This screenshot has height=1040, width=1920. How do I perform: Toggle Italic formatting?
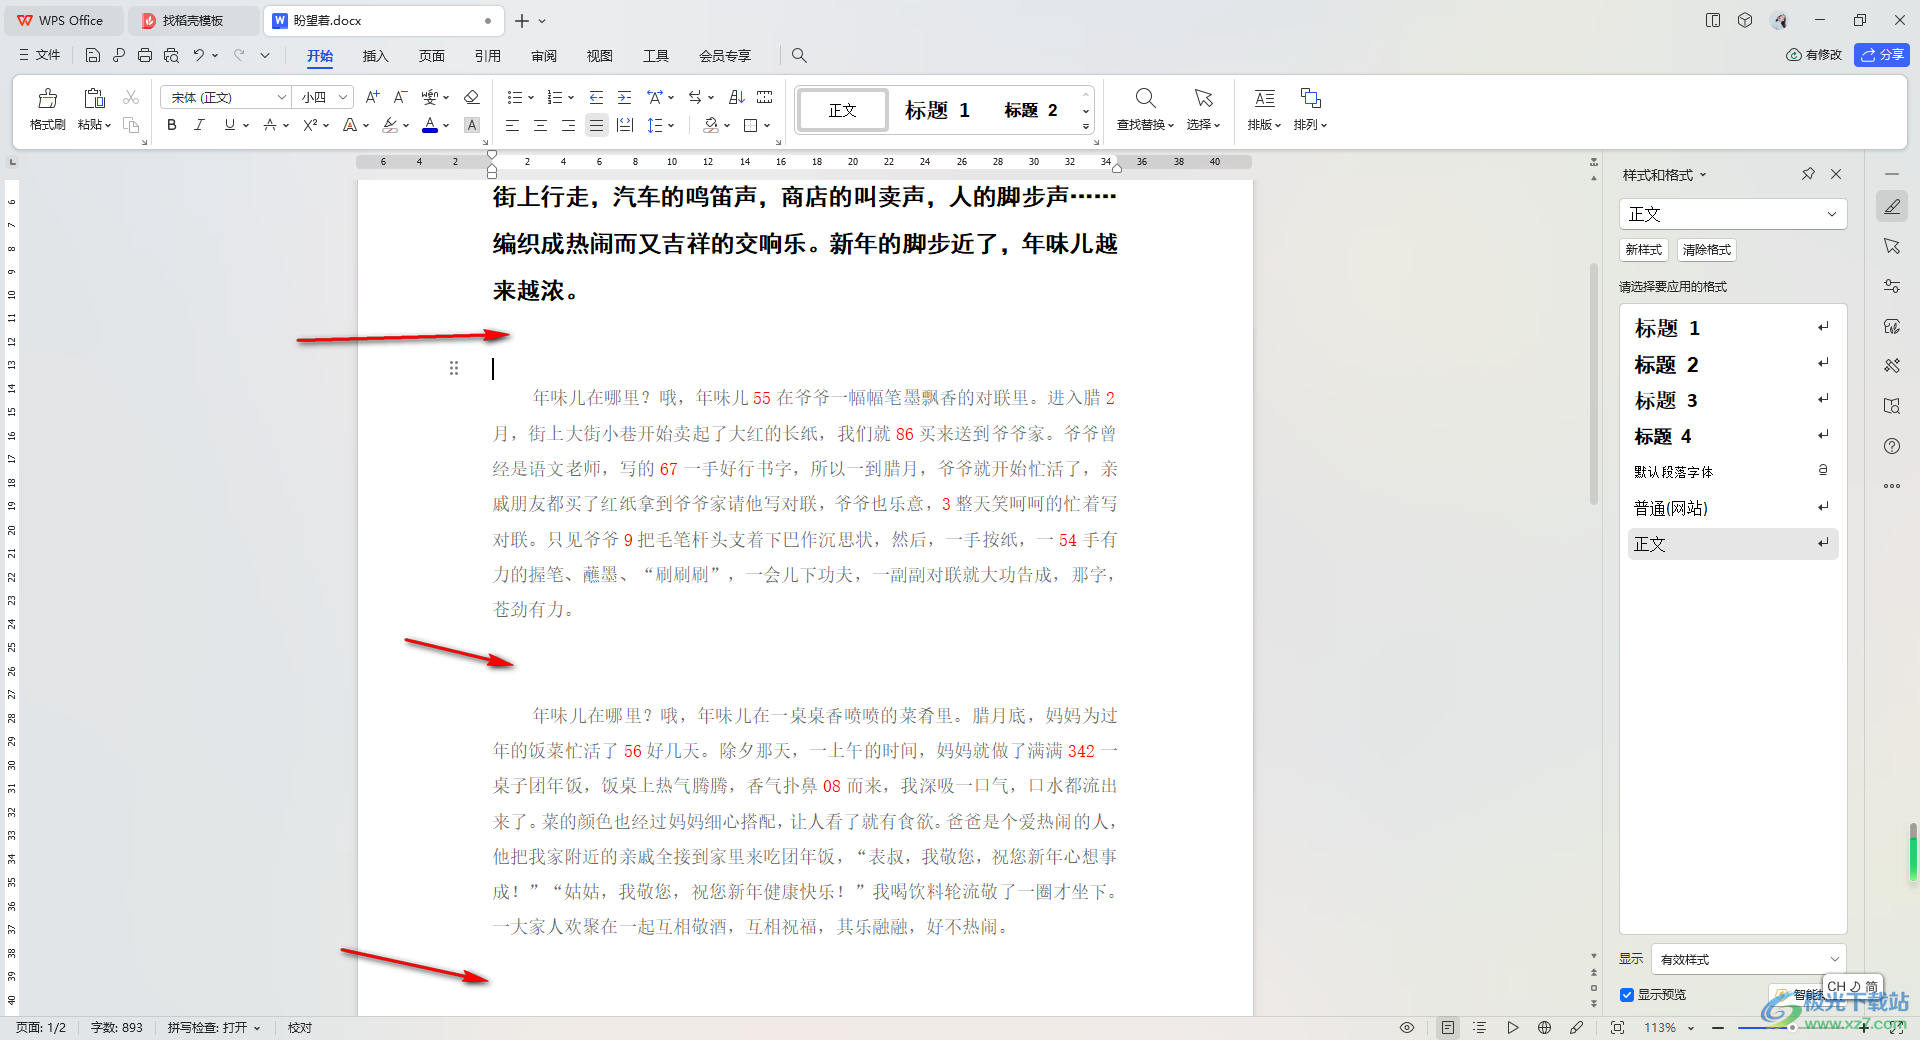pos(199,125)
